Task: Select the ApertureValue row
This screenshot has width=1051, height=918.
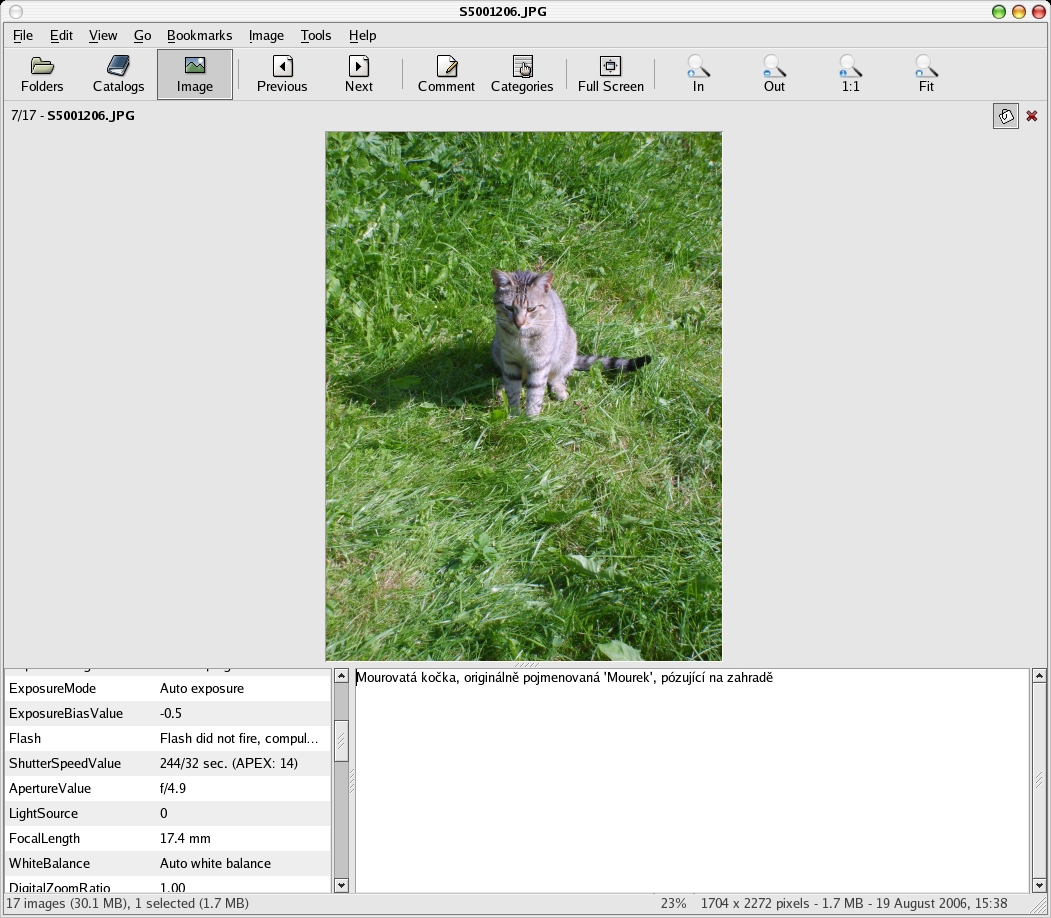Action: coord(168,788)
